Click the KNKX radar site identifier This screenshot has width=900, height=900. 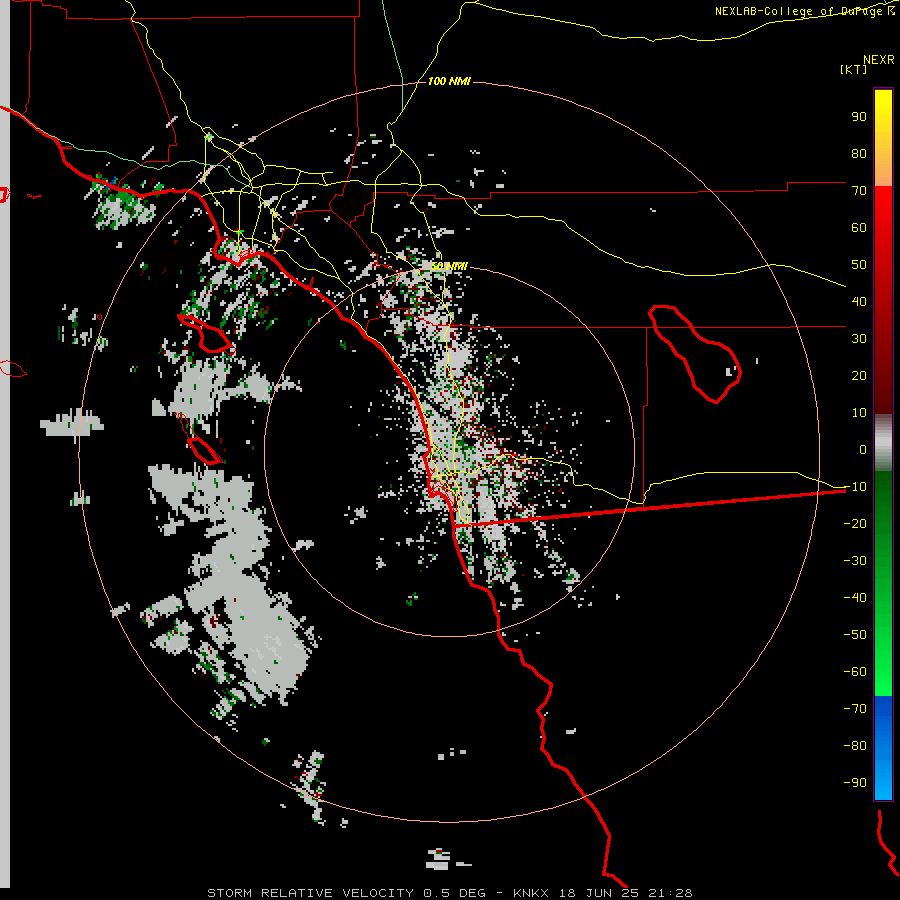pos(530,893)
